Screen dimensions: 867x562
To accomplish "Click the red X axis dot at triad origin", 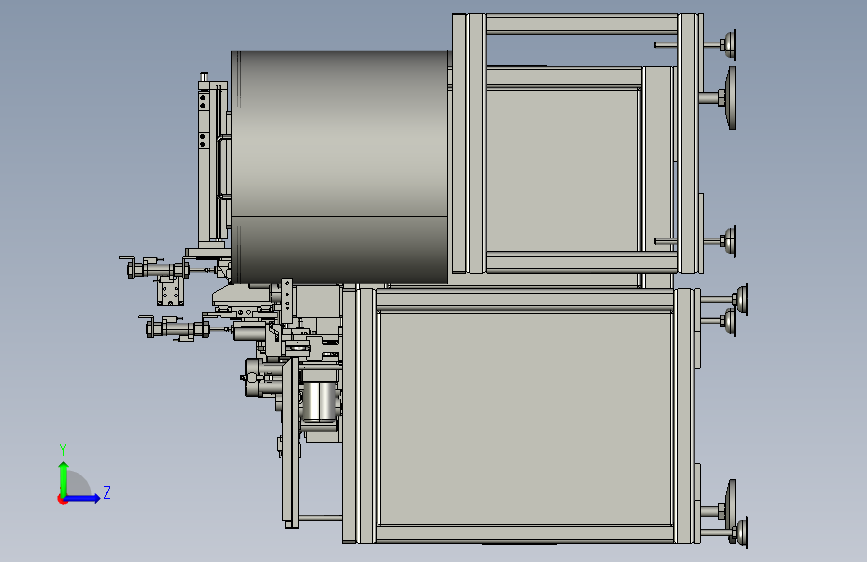I will point(62,499).
